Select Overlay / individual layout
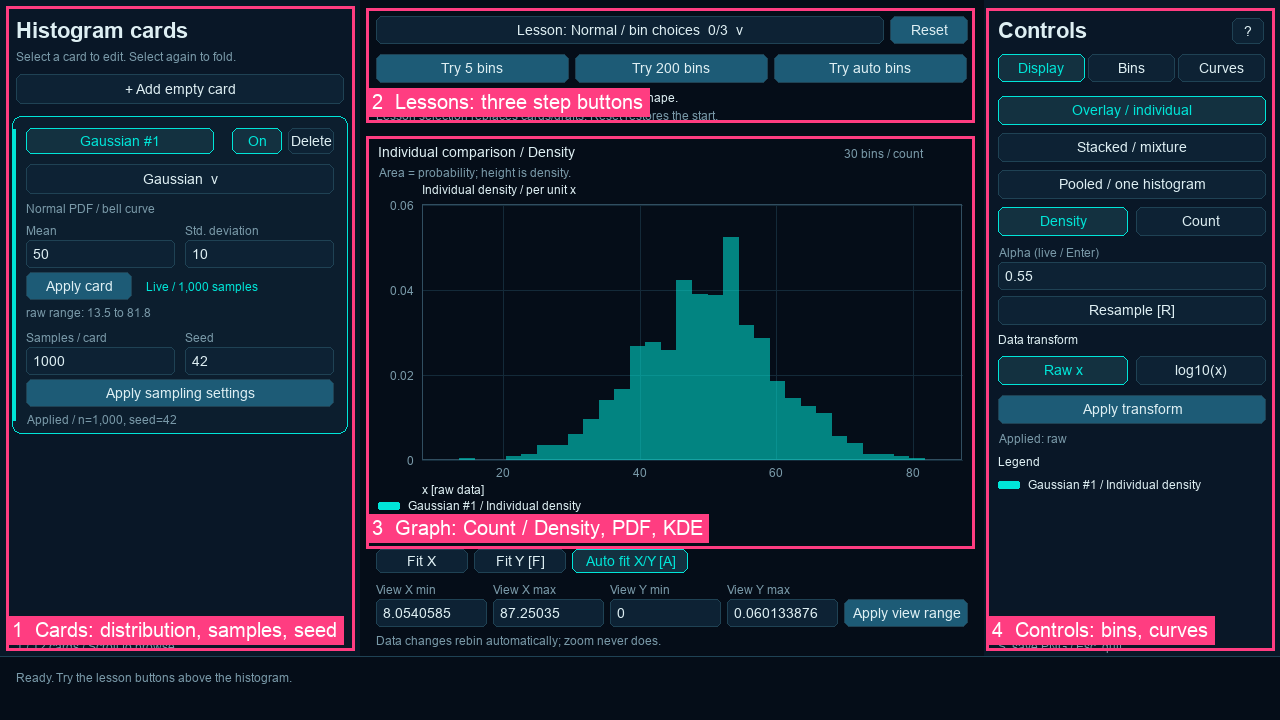 (x=1132, y=110)
